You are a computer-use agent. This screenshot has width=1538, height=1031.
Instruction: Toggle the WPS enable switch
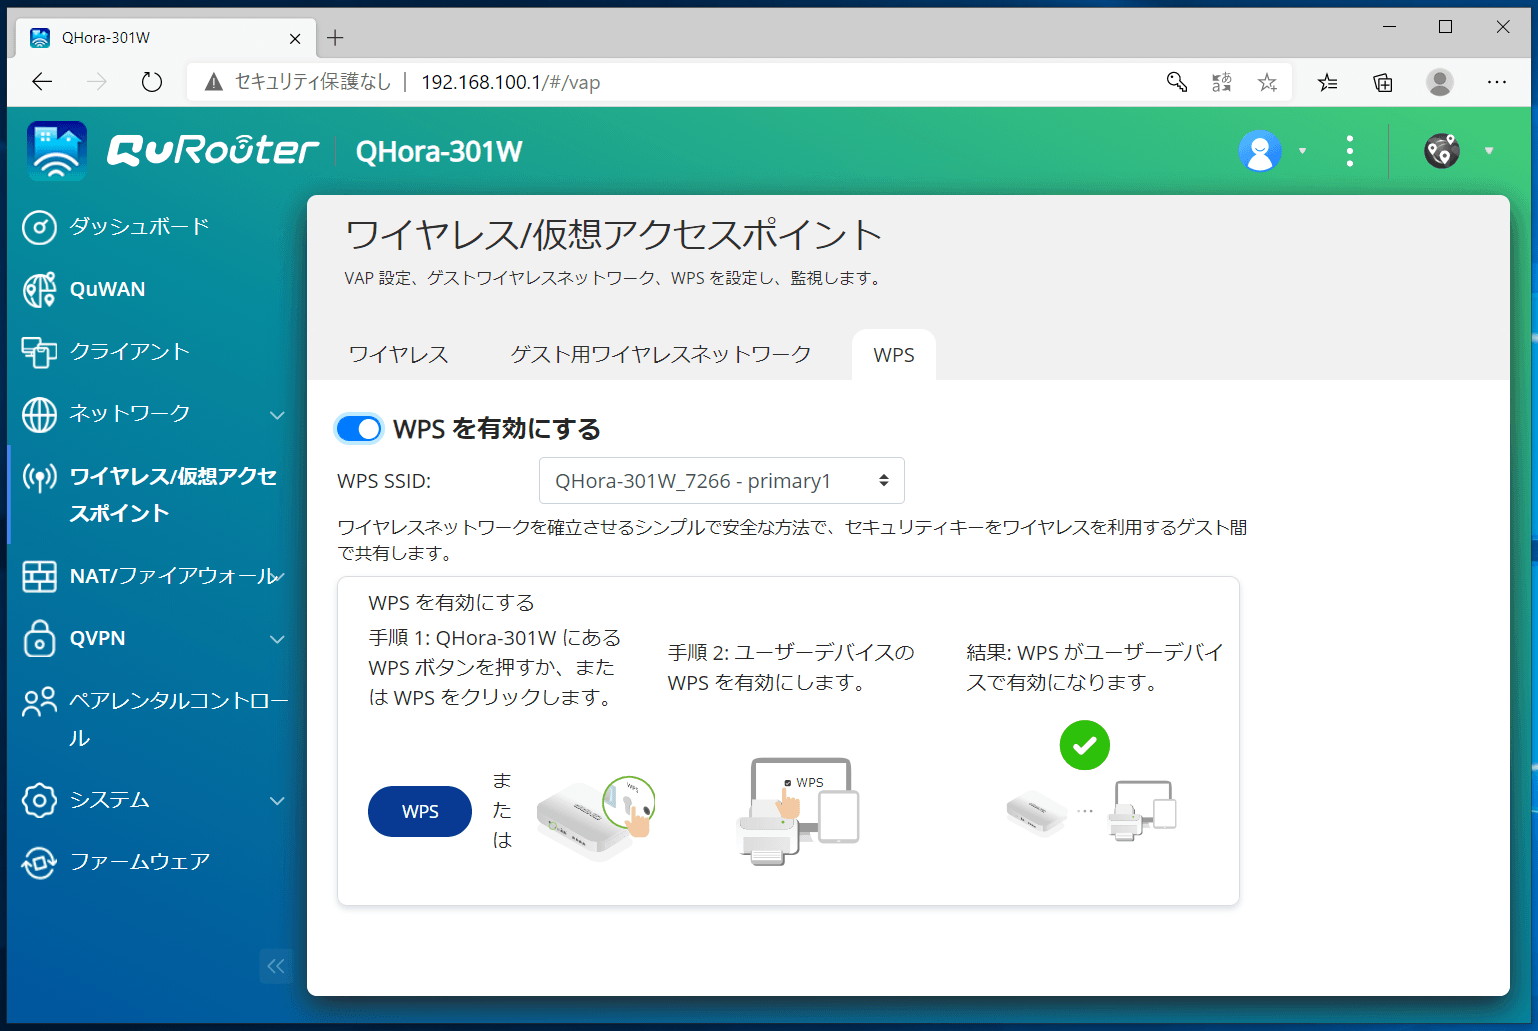(x=359, y=429)
